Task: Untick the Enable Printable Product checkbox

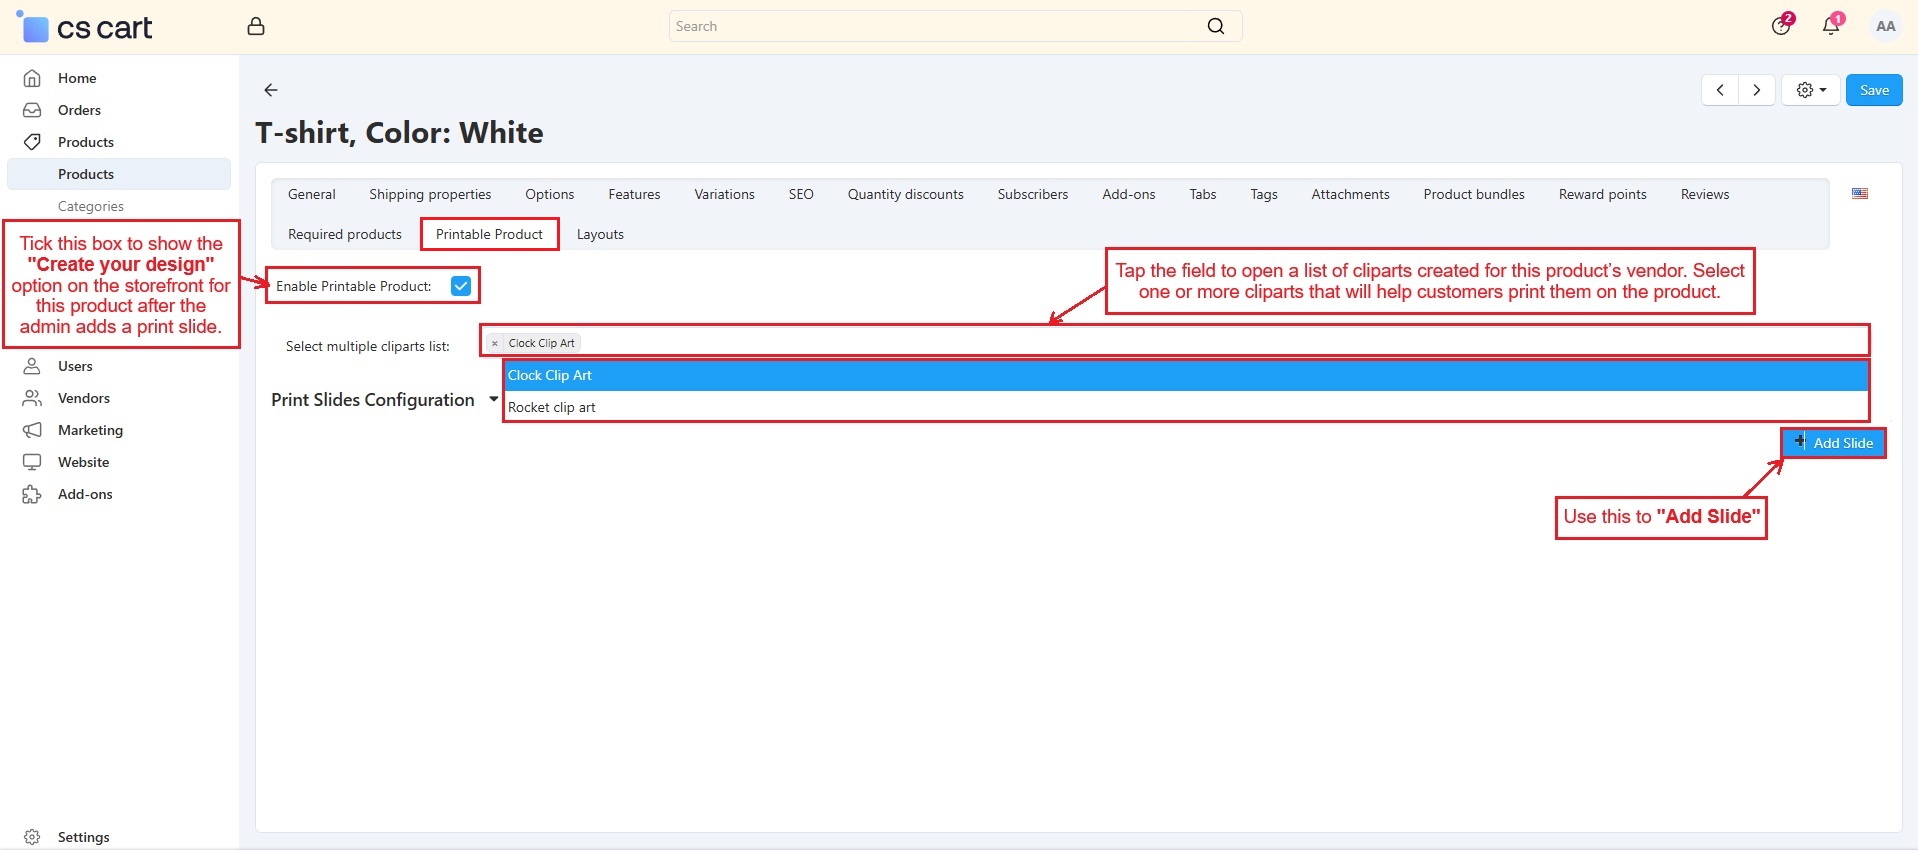Action: click(x=461, y=286)
